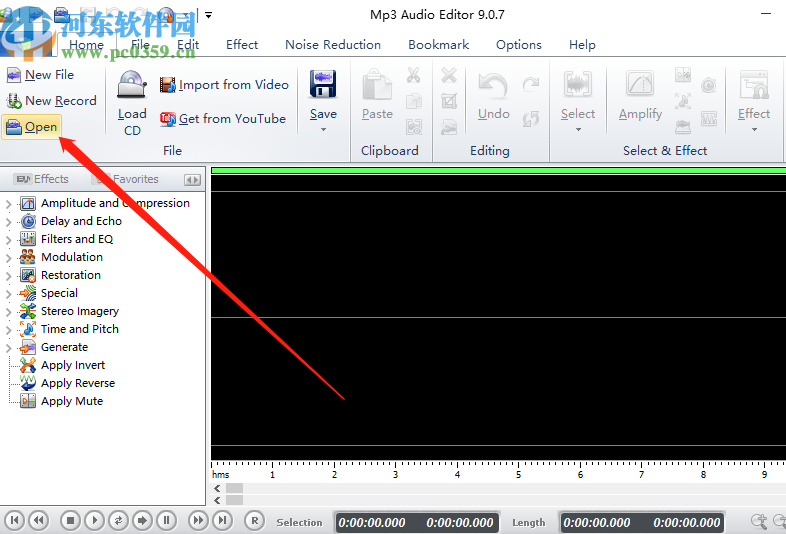Image resolution: width=786 pixels, height=534 pixels.
Task: Open the Help tab
Action: (582, 45)
